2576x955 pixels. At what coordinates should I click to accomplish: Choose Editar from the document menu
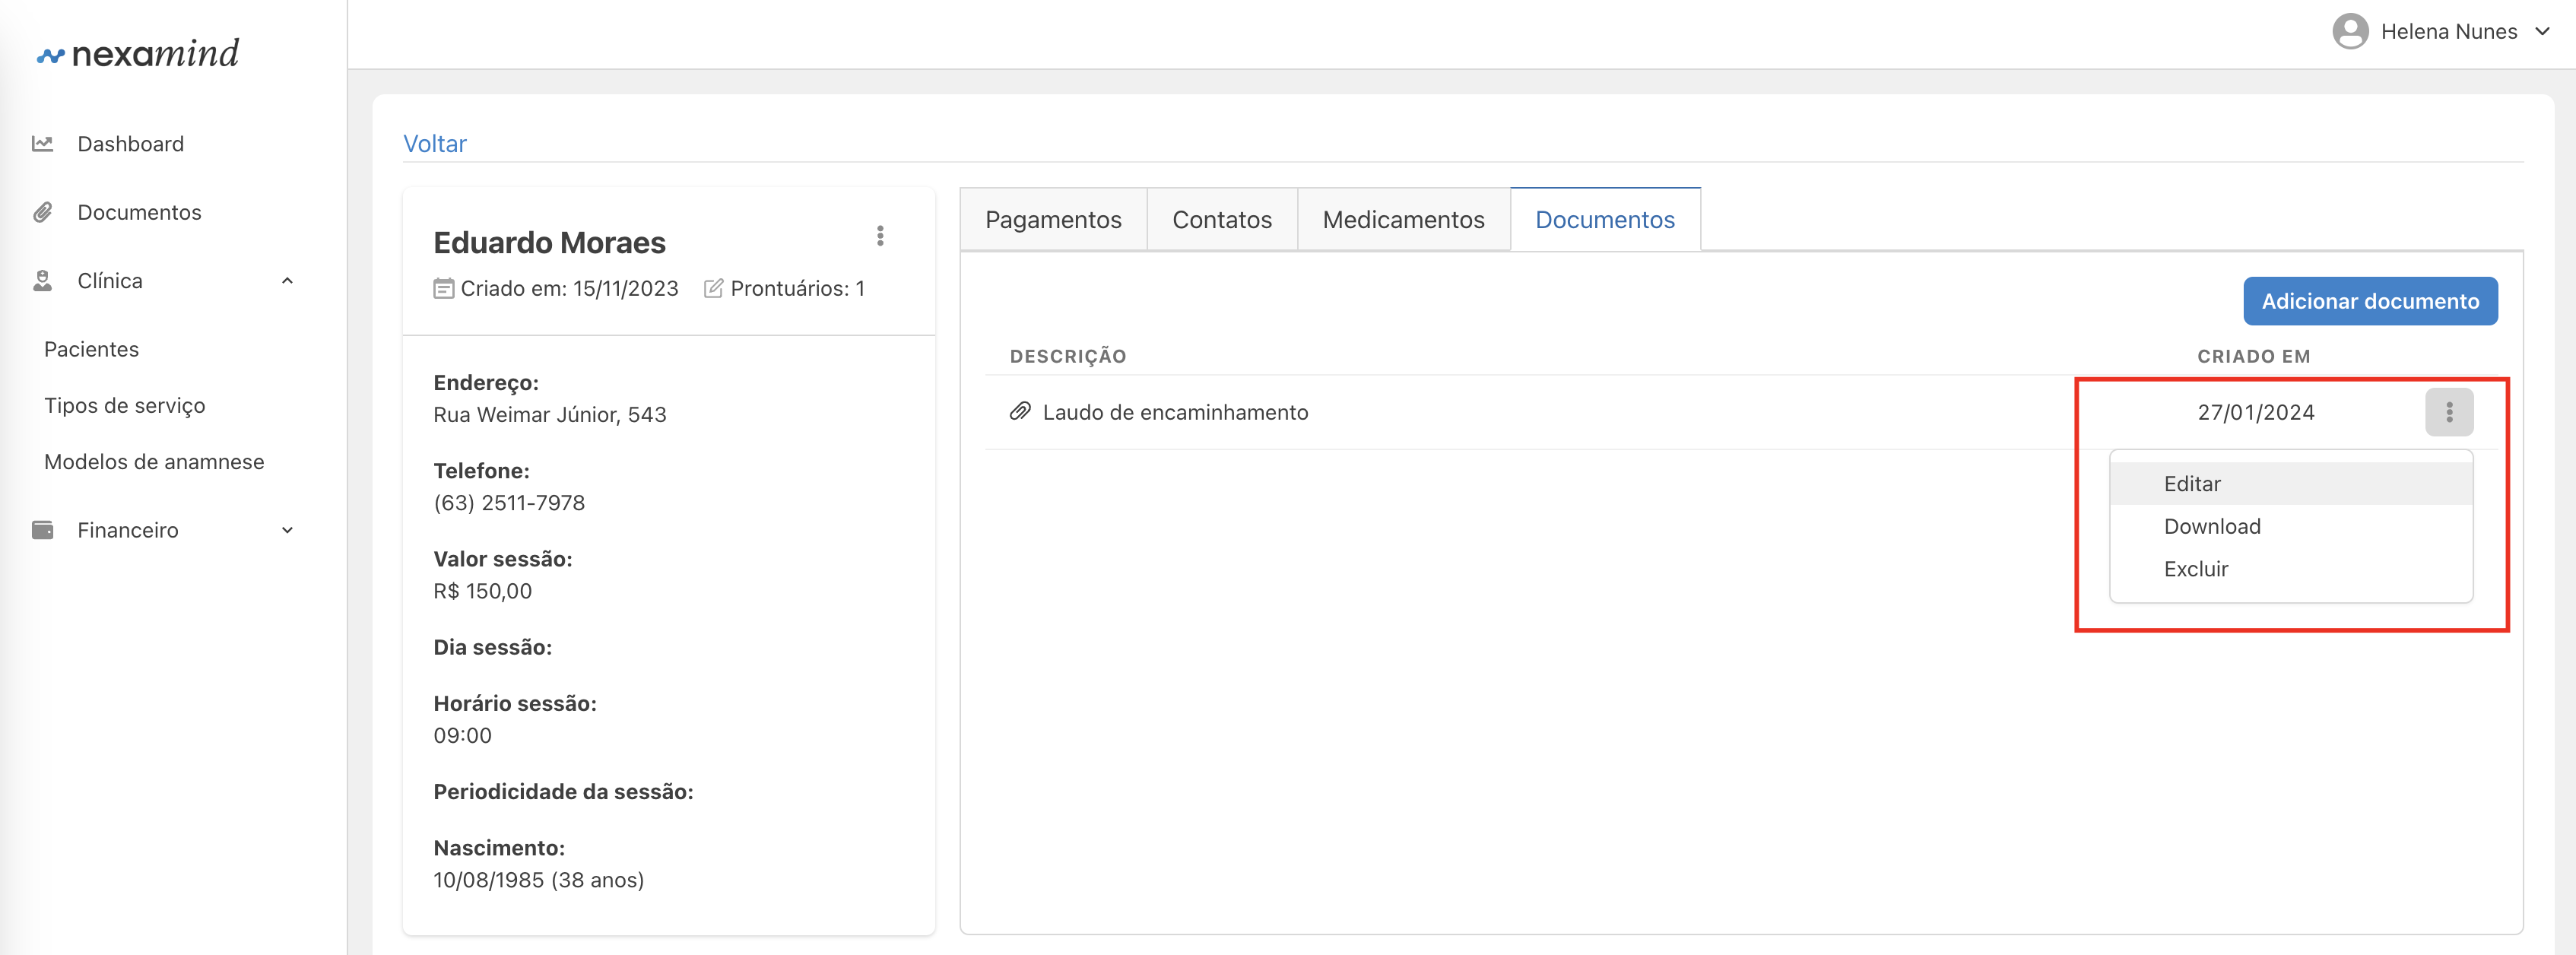(x=2291, y=484)
